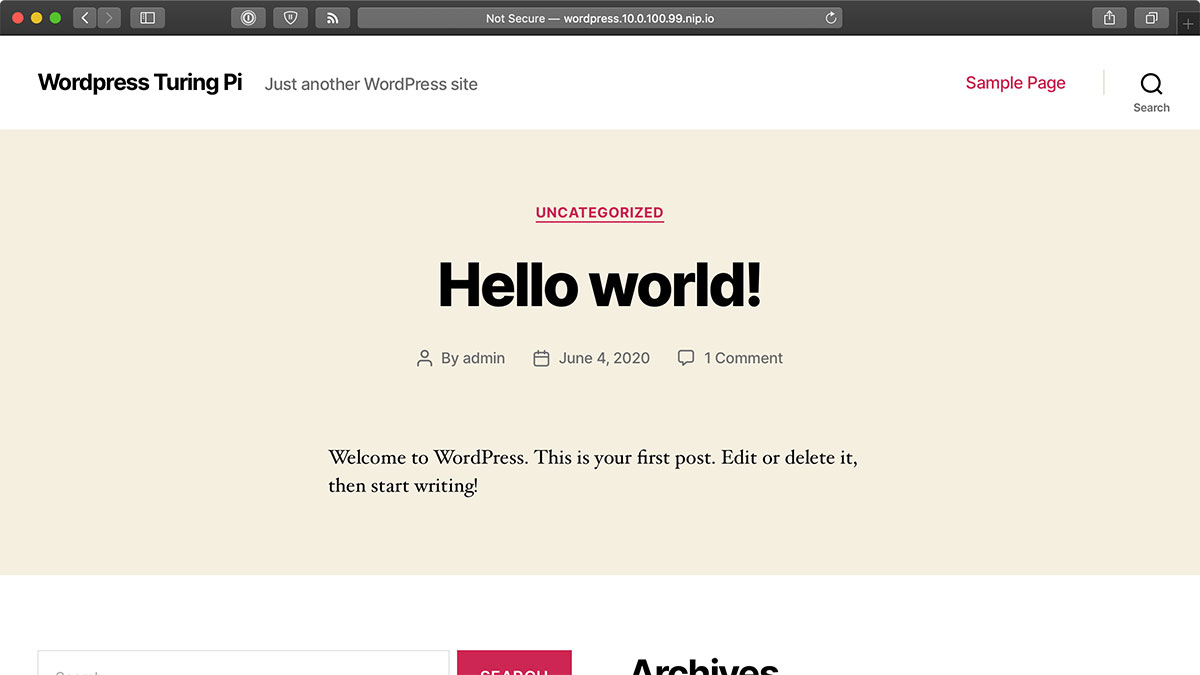Screen dimensions: 1200x675
Task: Go to Wordpress Turing Pi site title
Action: [x=140, y=83]
